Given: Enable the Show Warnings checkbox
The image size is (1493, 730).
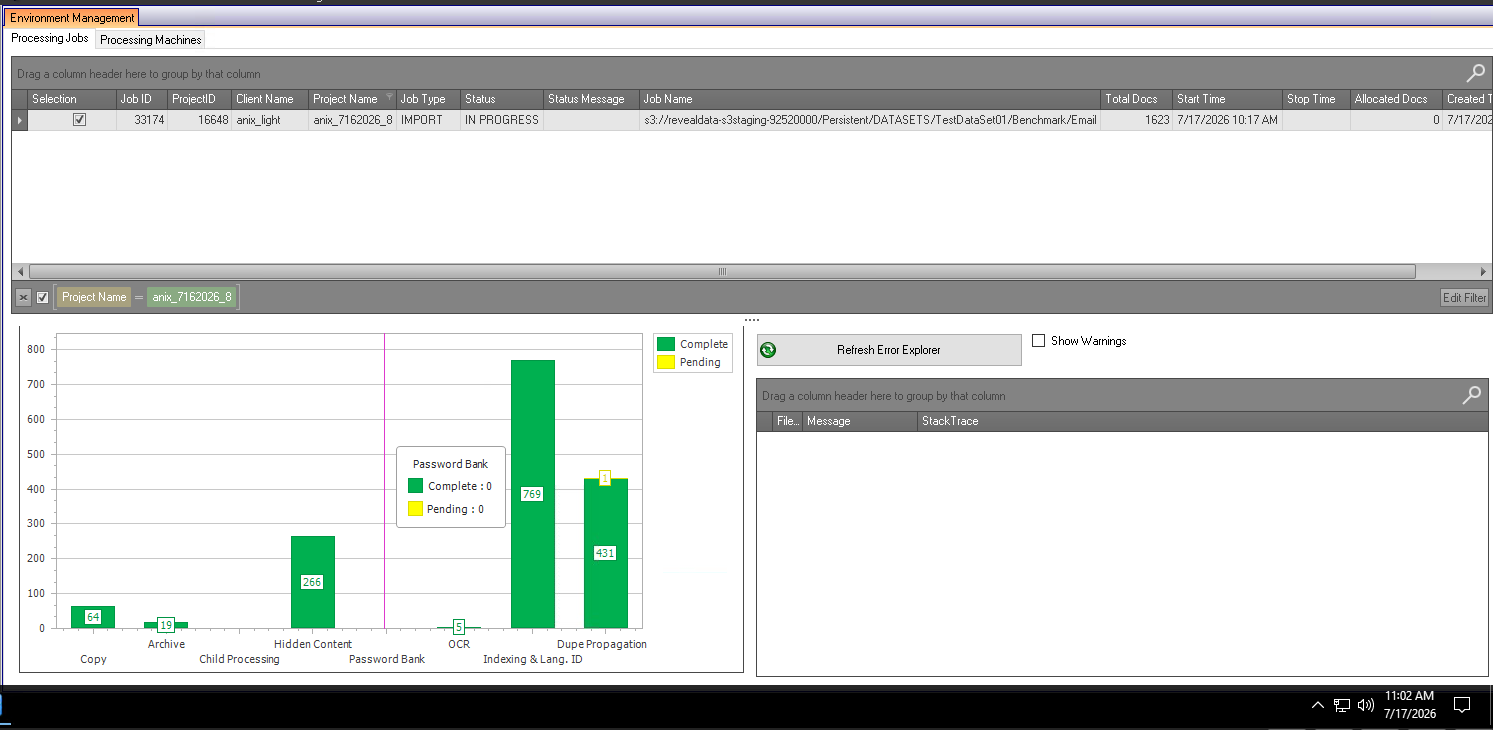Looking at the screenshot, I should [1038, 340].
